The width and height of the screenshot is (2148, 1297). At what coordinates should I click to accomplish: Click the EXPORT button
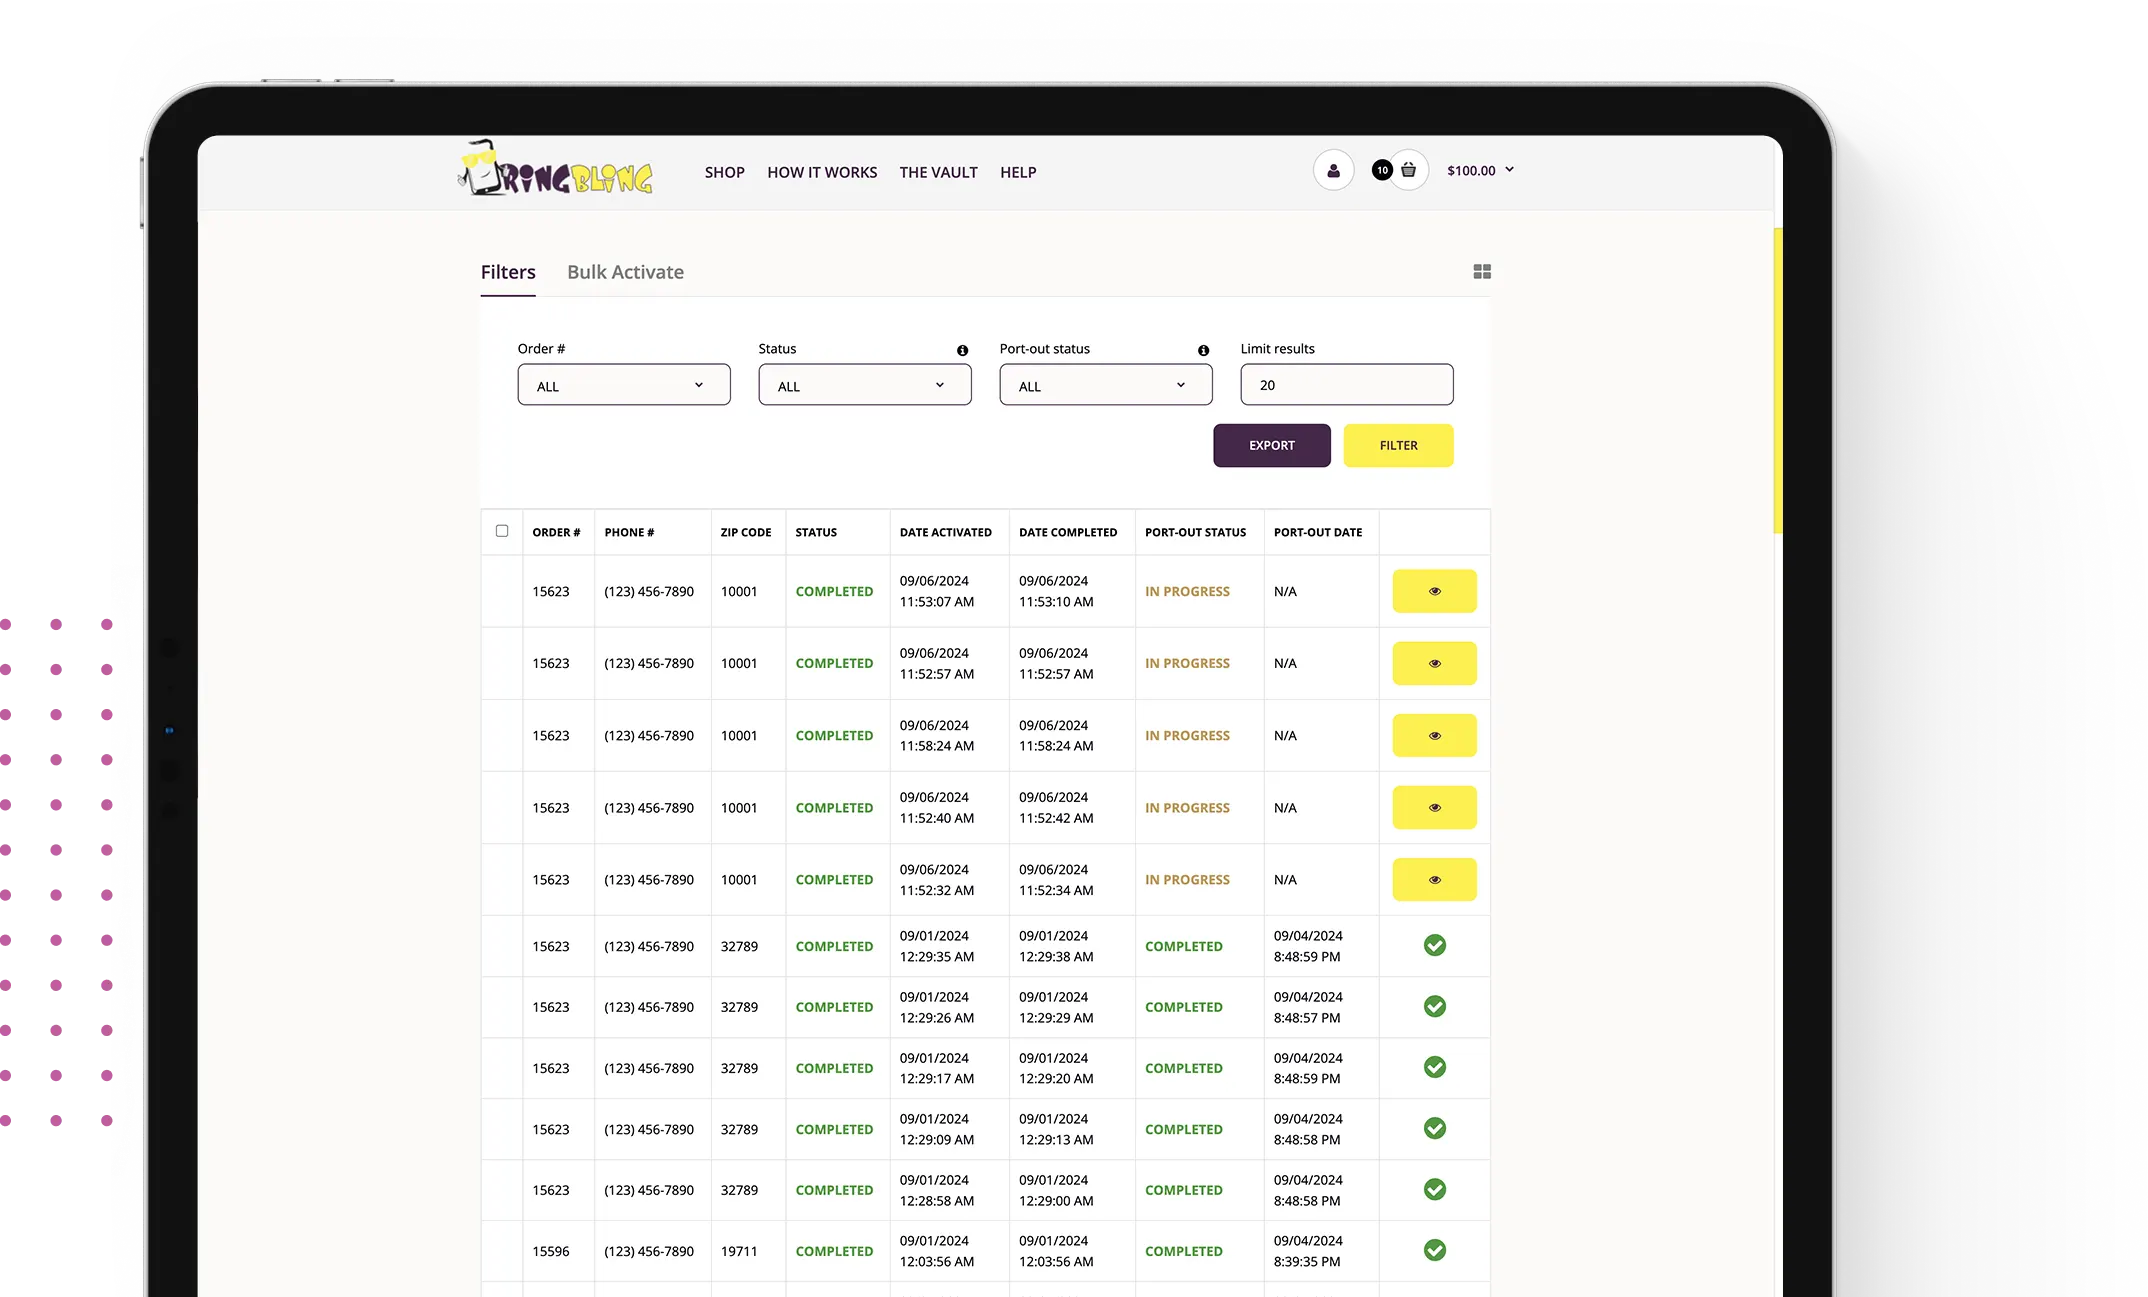pyautogui.click(x=1272, y=445)
